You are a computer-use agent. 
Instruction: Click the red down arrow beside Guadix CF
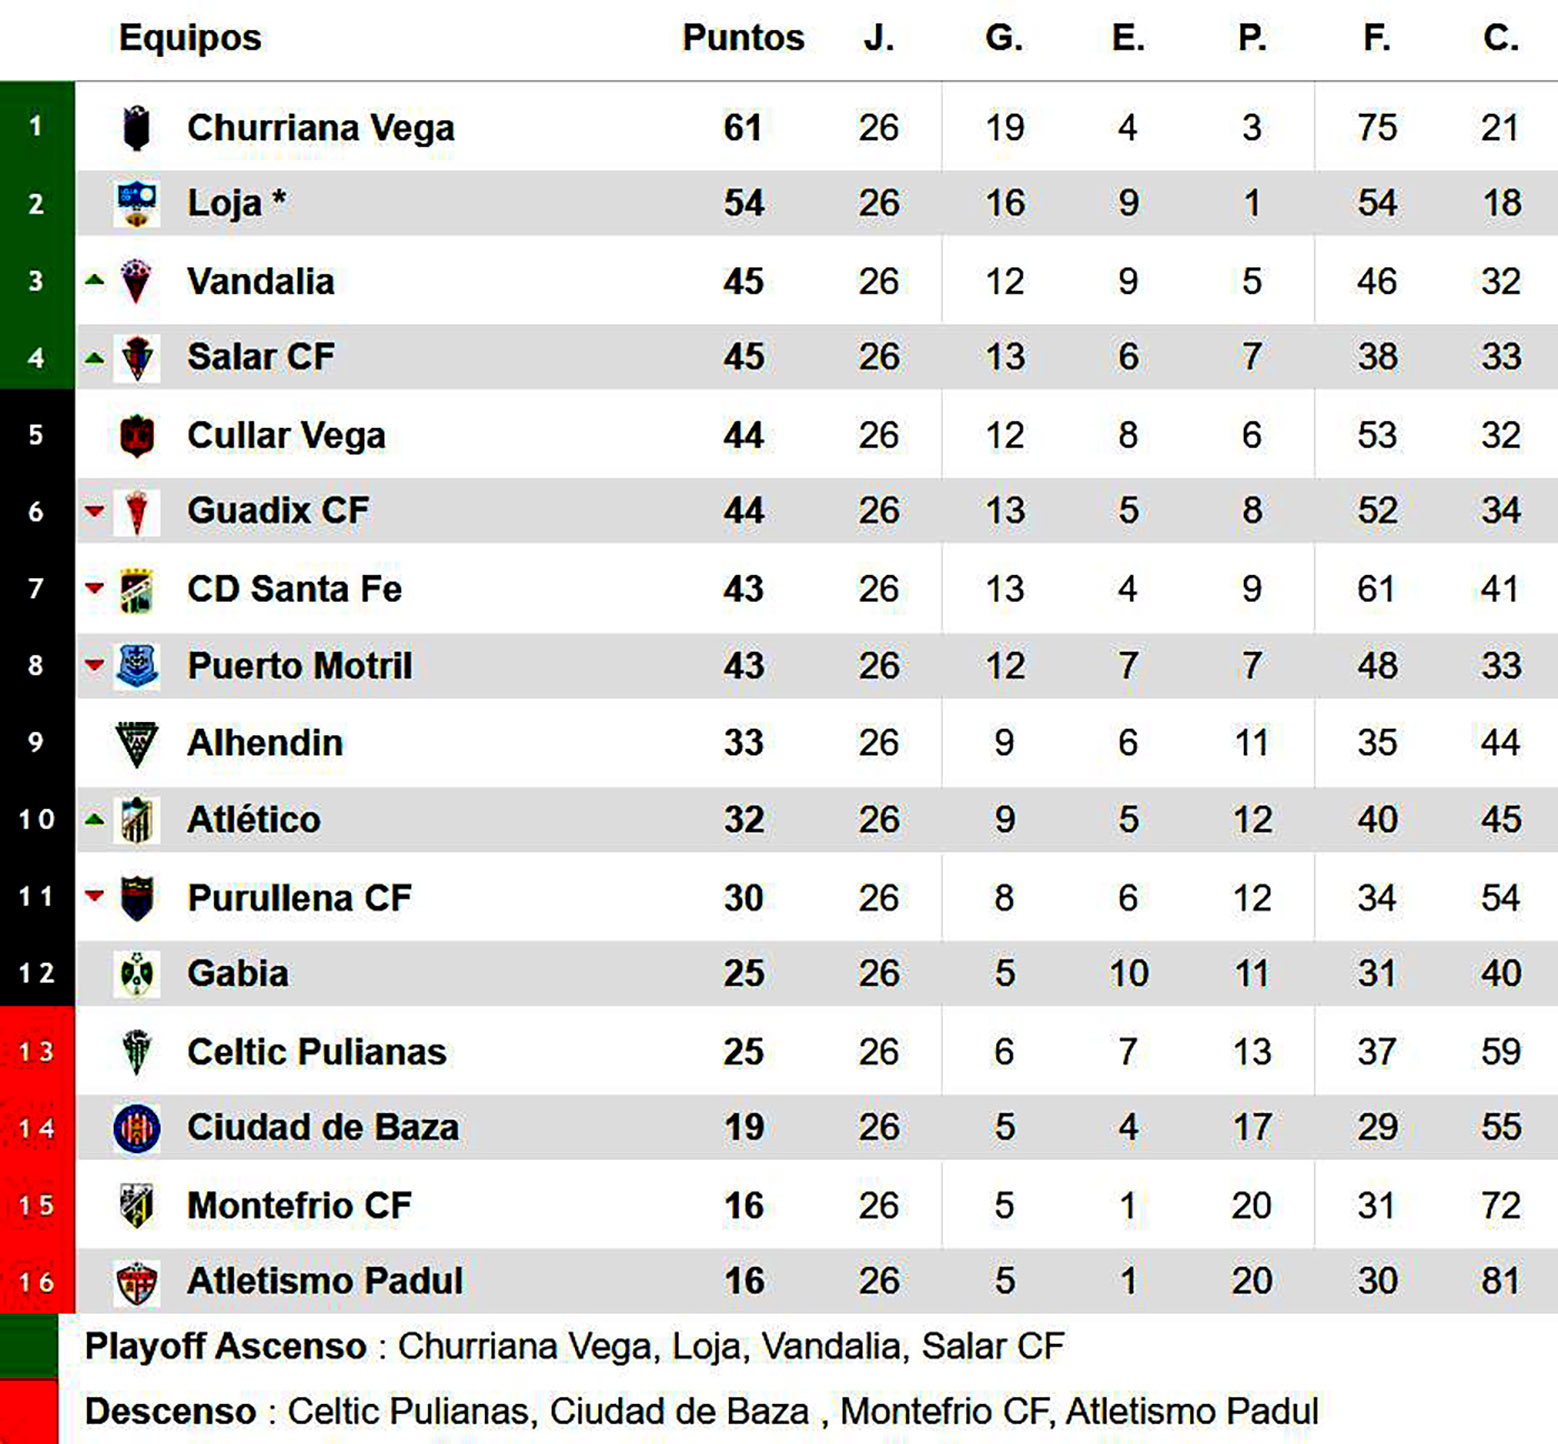[95, 512]
